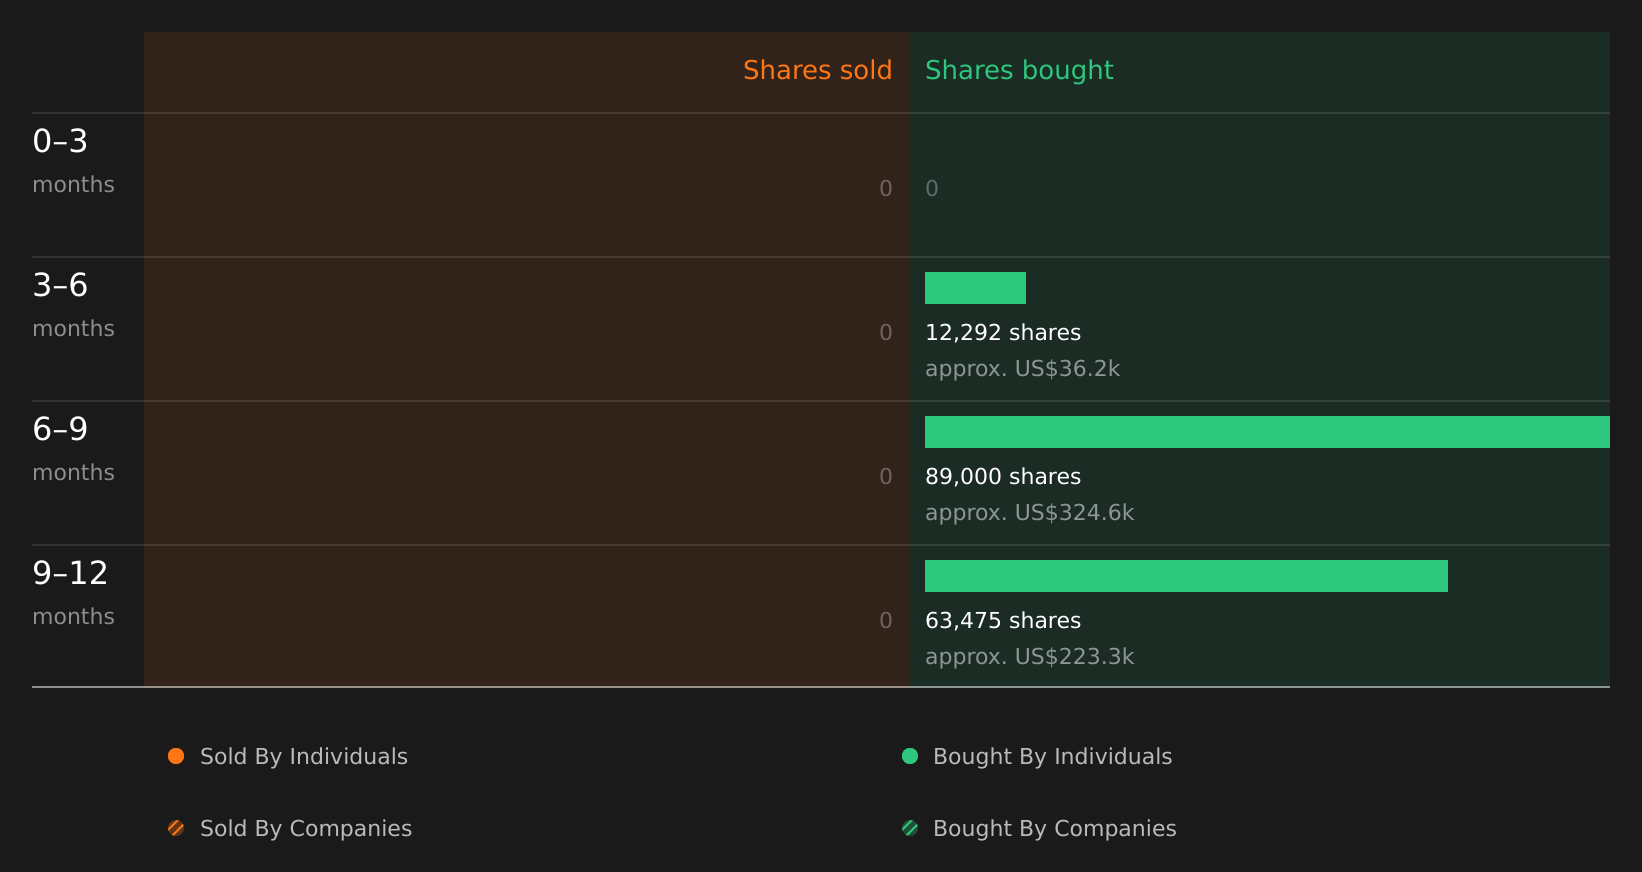Image resolution: width=1642 pixels, height=872 pixels.
Task: Click the Sold By Companies striped icon
Action: coord(176,828)
